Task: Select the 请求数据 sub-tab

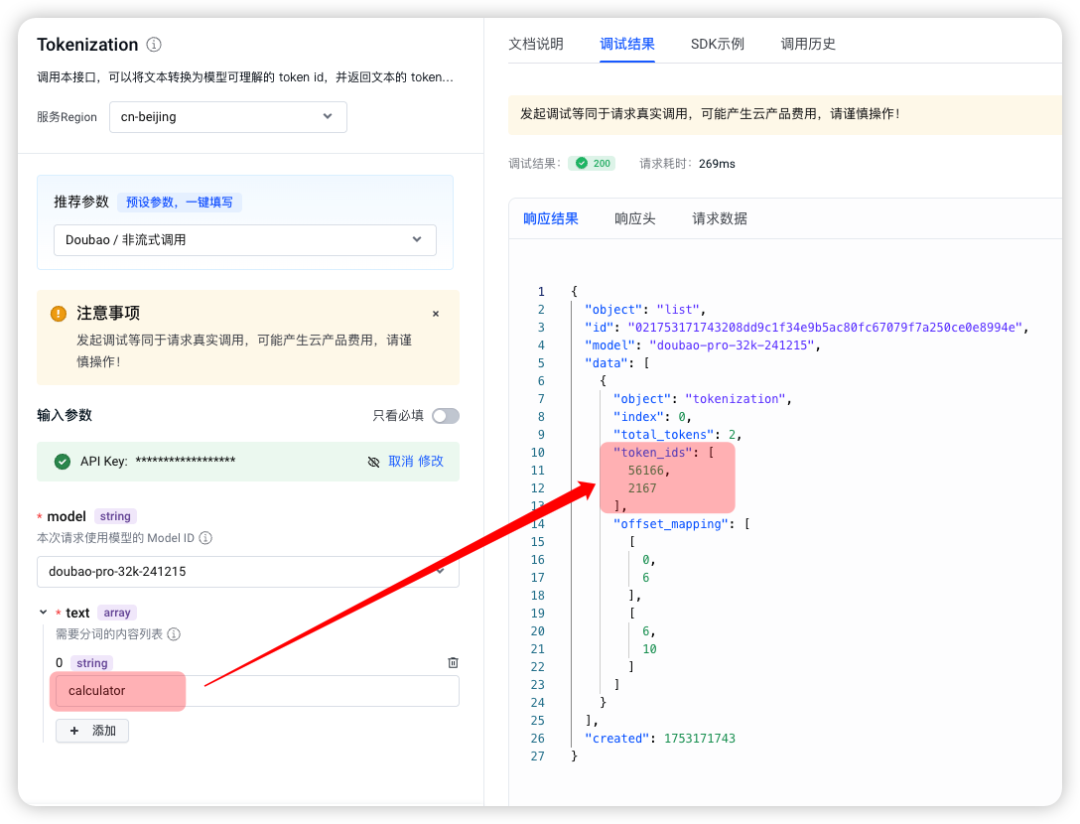Action: coord(719,219)
